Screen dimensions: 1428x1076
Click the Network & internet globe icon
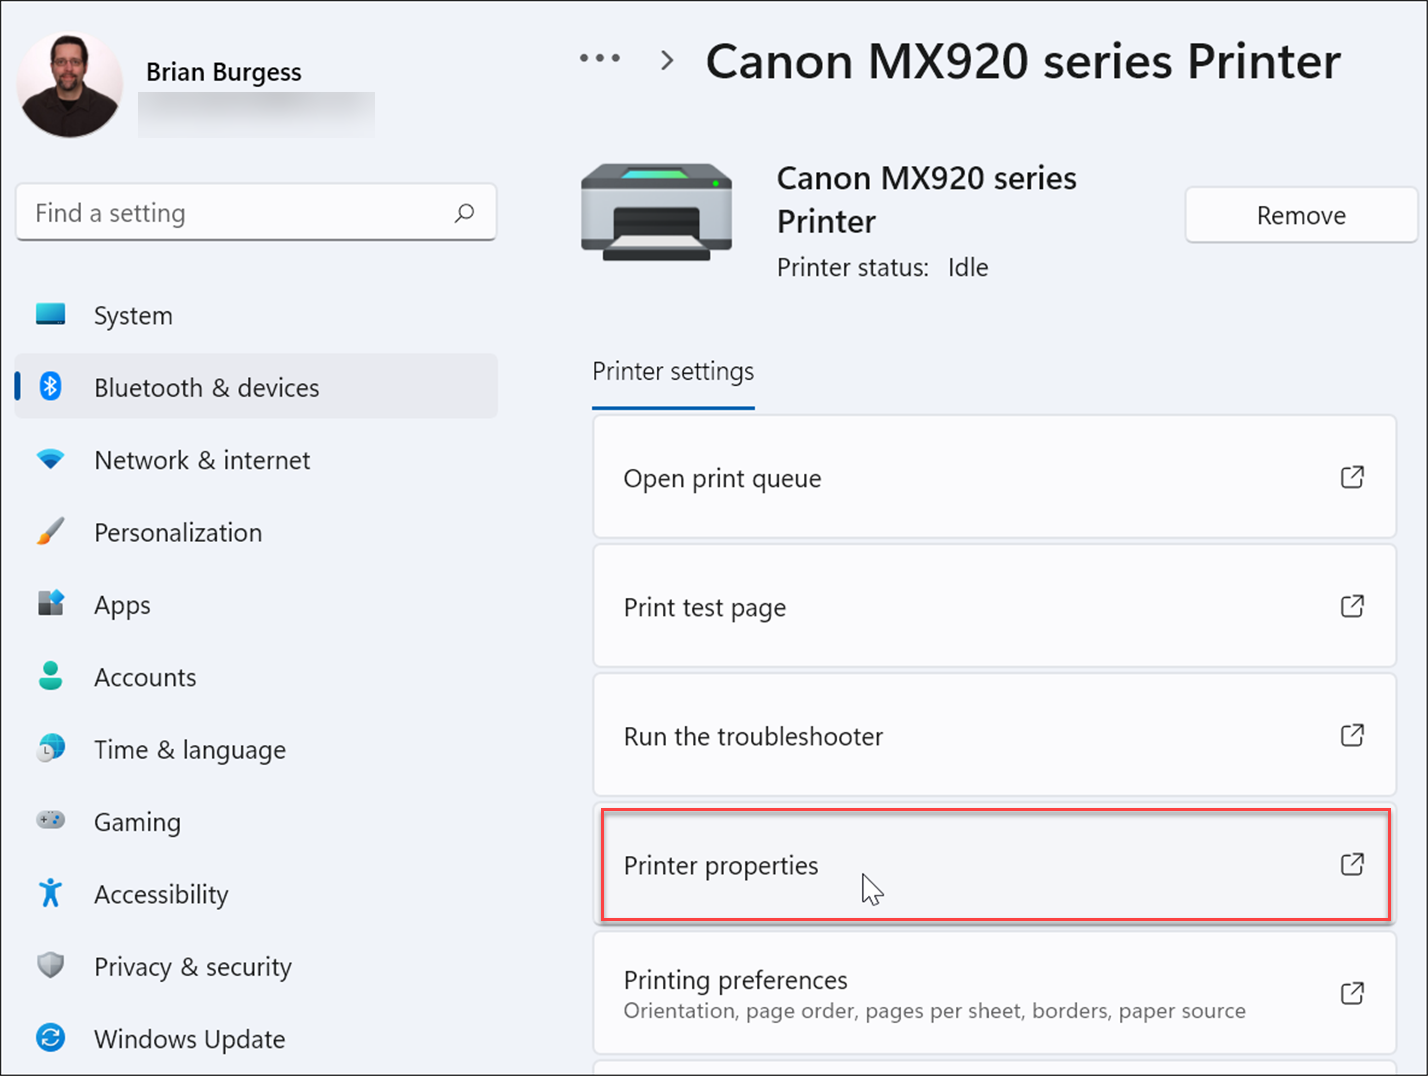tap(50, 460)
